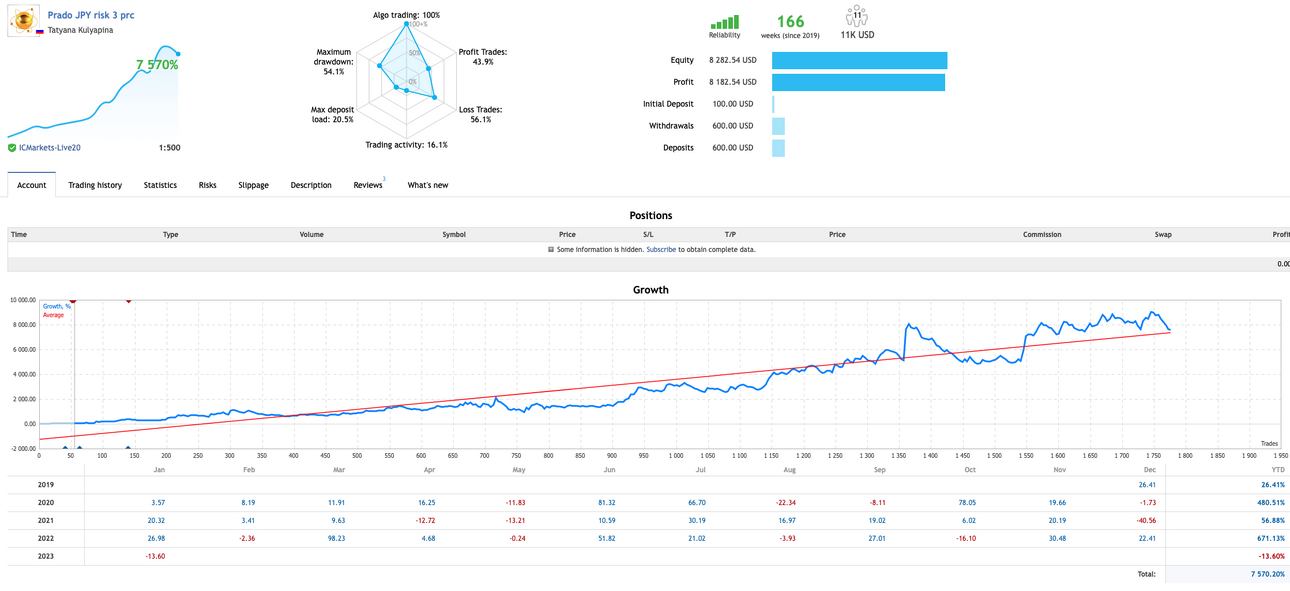Click the 'Growth, %' chart legend entry
The height and width of the screenshot is (591, 1290).
tap(57, 306)
